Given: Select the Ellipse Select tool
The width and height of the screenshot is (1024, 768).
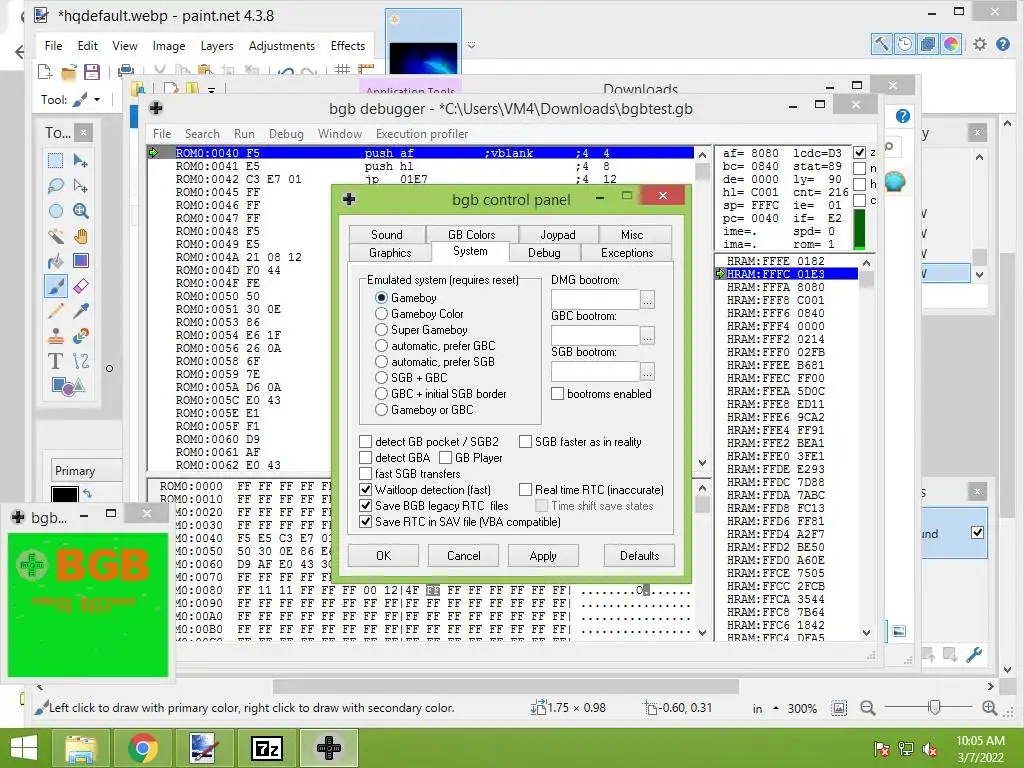Looking at the screenshot, I should click(x=56, y=211).
